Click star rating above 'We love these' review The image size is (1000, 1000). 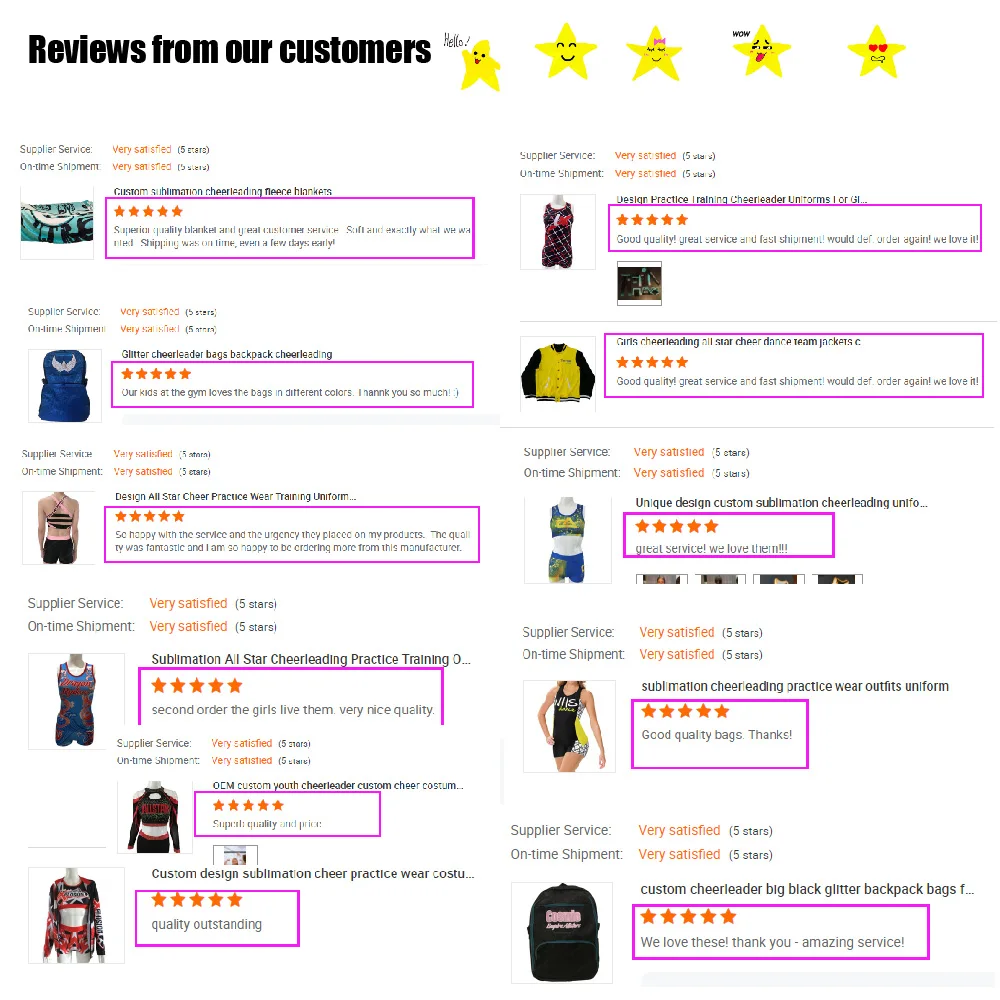pyautogui.click(x=688, y=916)
